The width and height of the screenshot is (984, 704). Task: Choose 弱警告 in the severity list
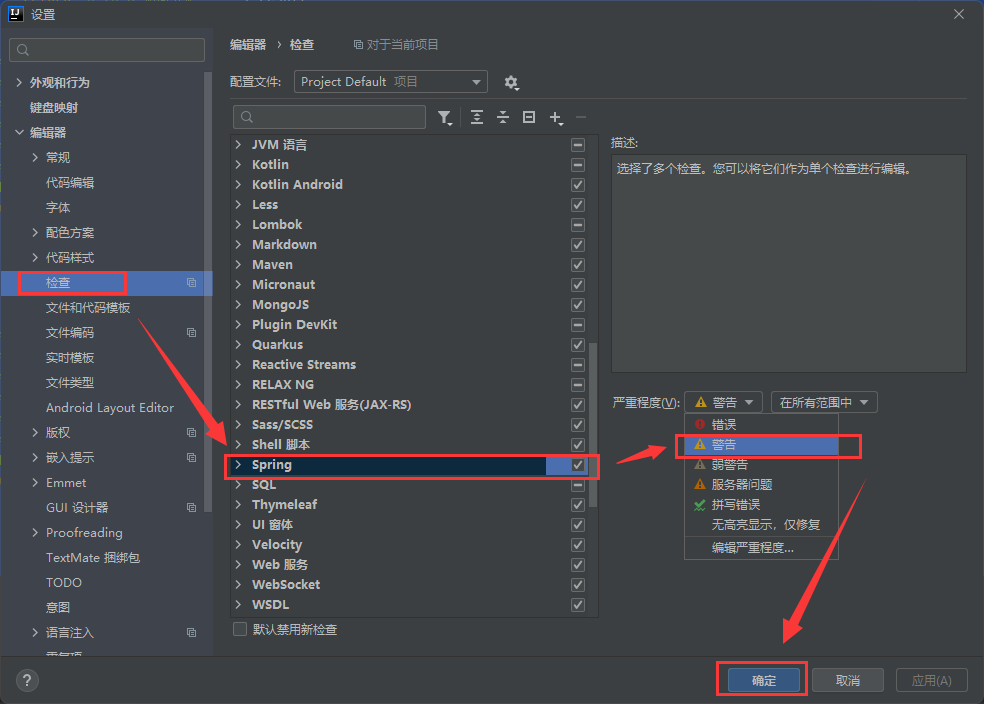coord(729,465)
